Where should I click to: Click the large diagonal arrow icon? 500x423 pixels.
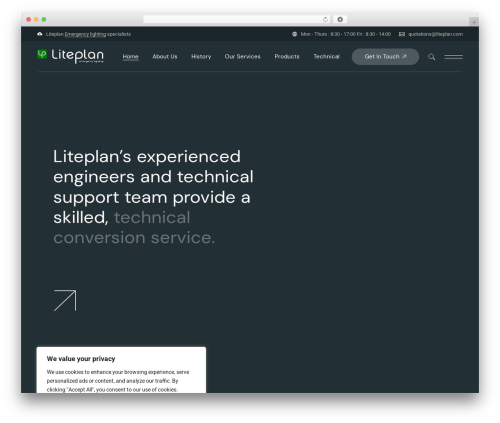65,300
